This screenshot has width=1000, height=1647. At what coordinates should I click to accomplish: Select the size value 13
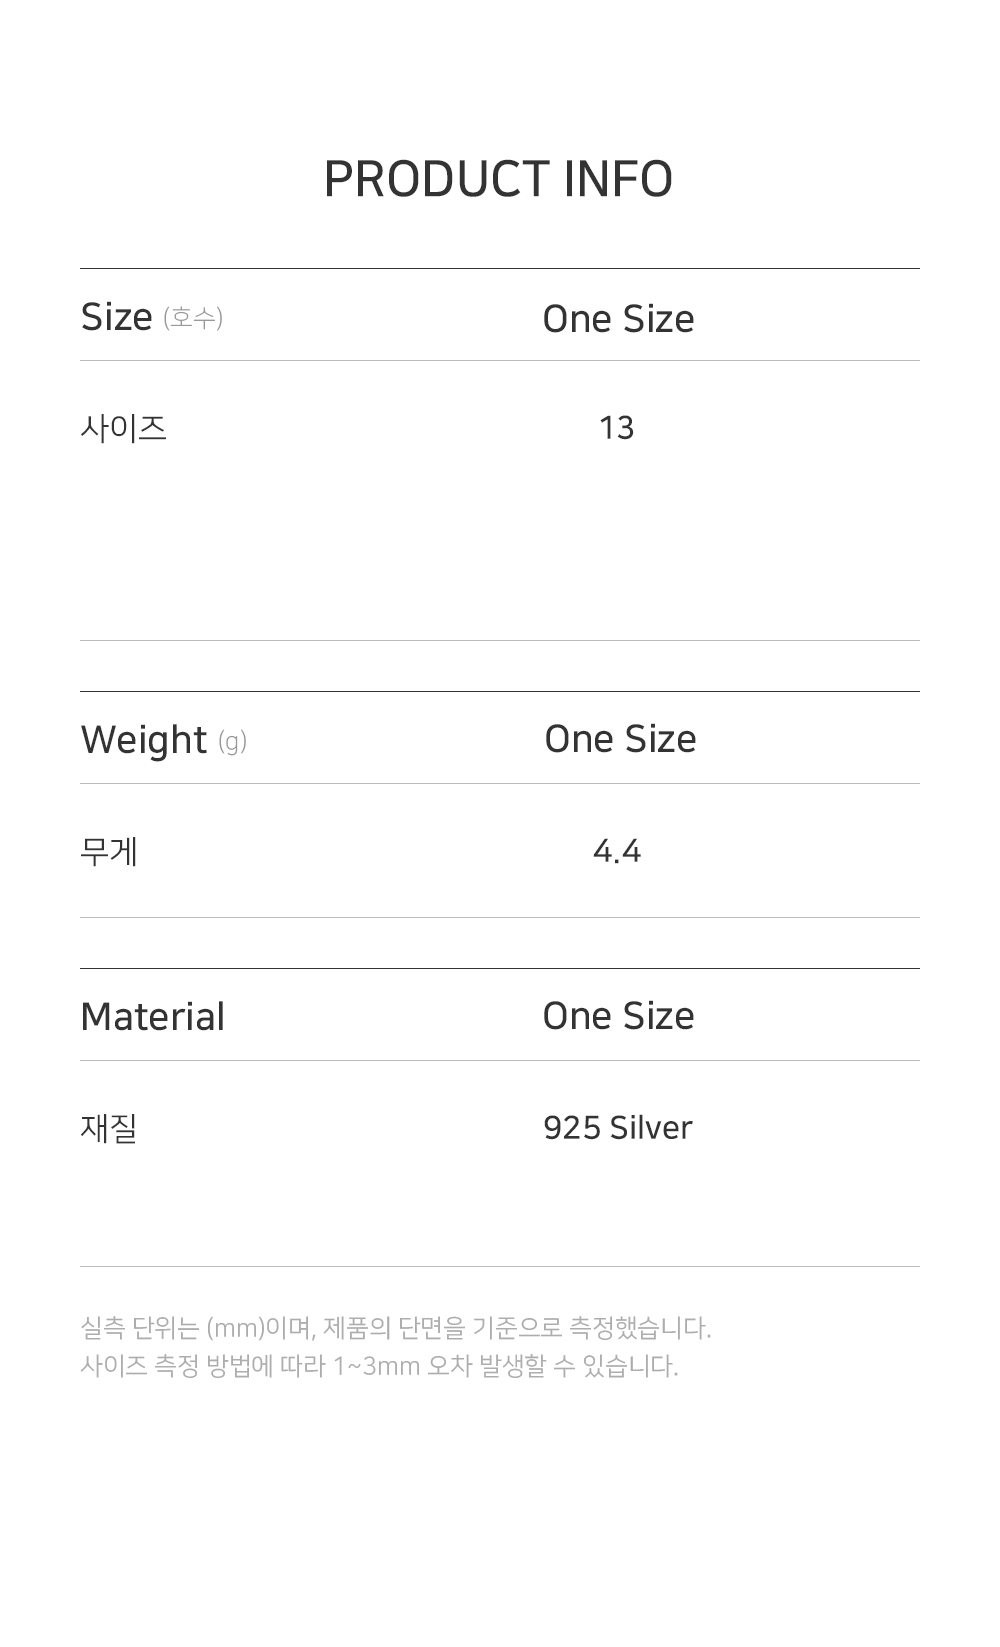pos(616,428)
